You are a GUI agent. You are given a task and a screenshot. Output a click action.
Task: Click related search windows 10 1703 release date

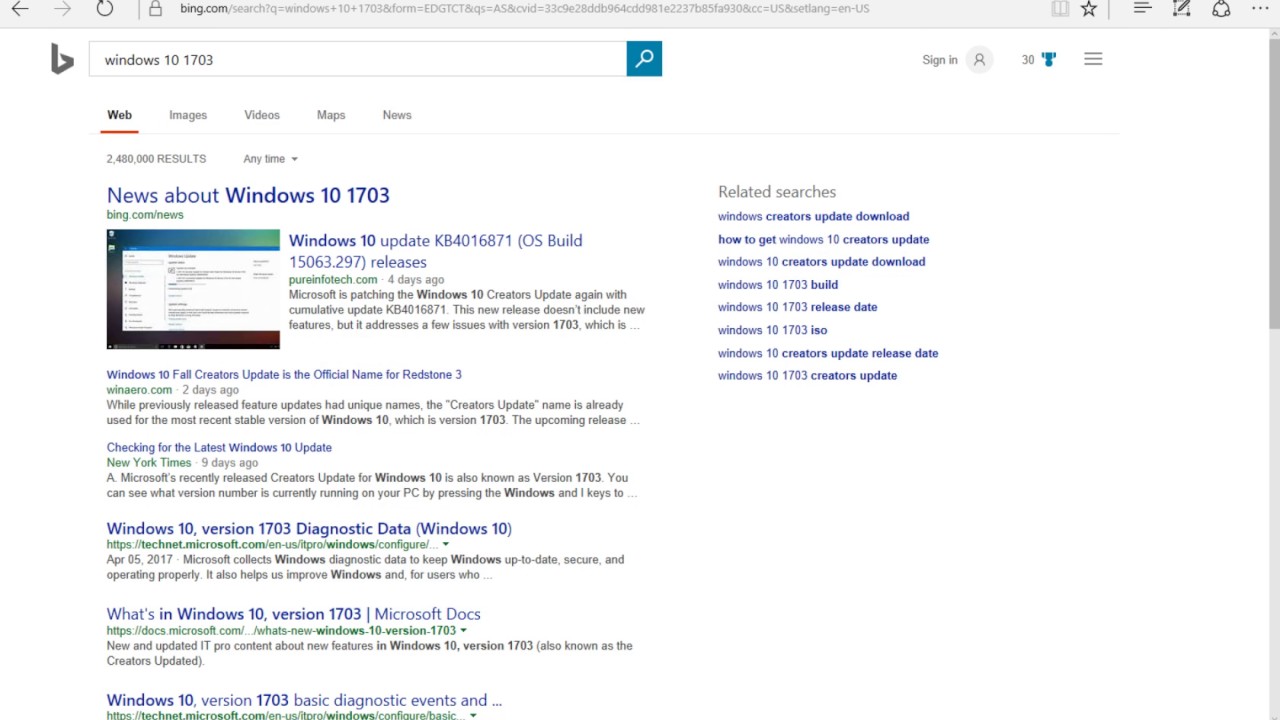797,307
